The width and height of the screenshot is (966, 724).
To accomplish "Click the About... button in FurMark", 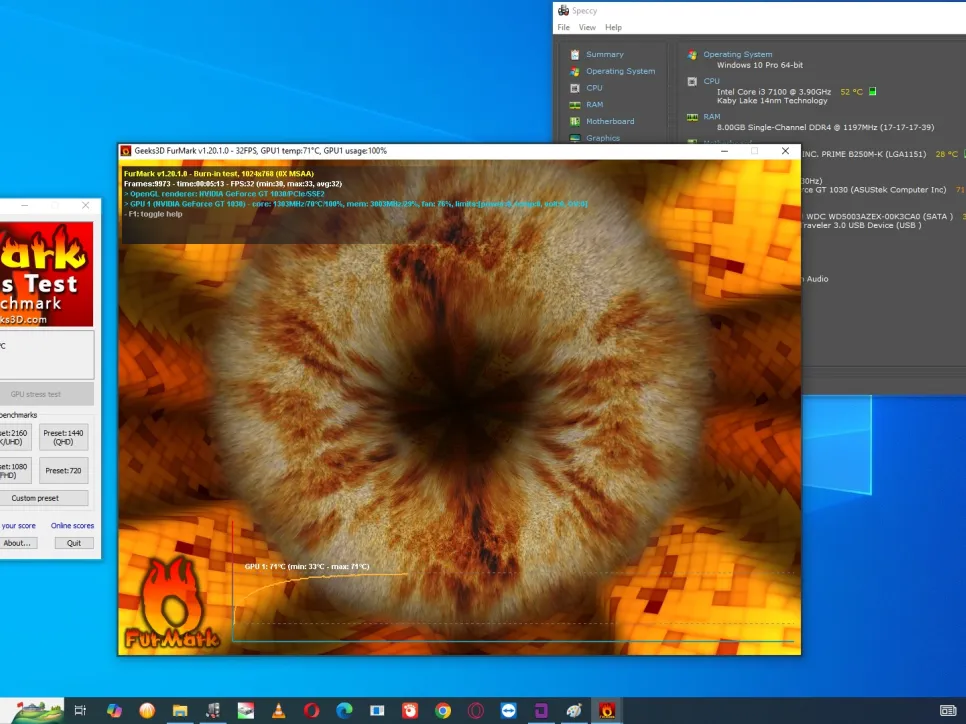I will 18,543.
